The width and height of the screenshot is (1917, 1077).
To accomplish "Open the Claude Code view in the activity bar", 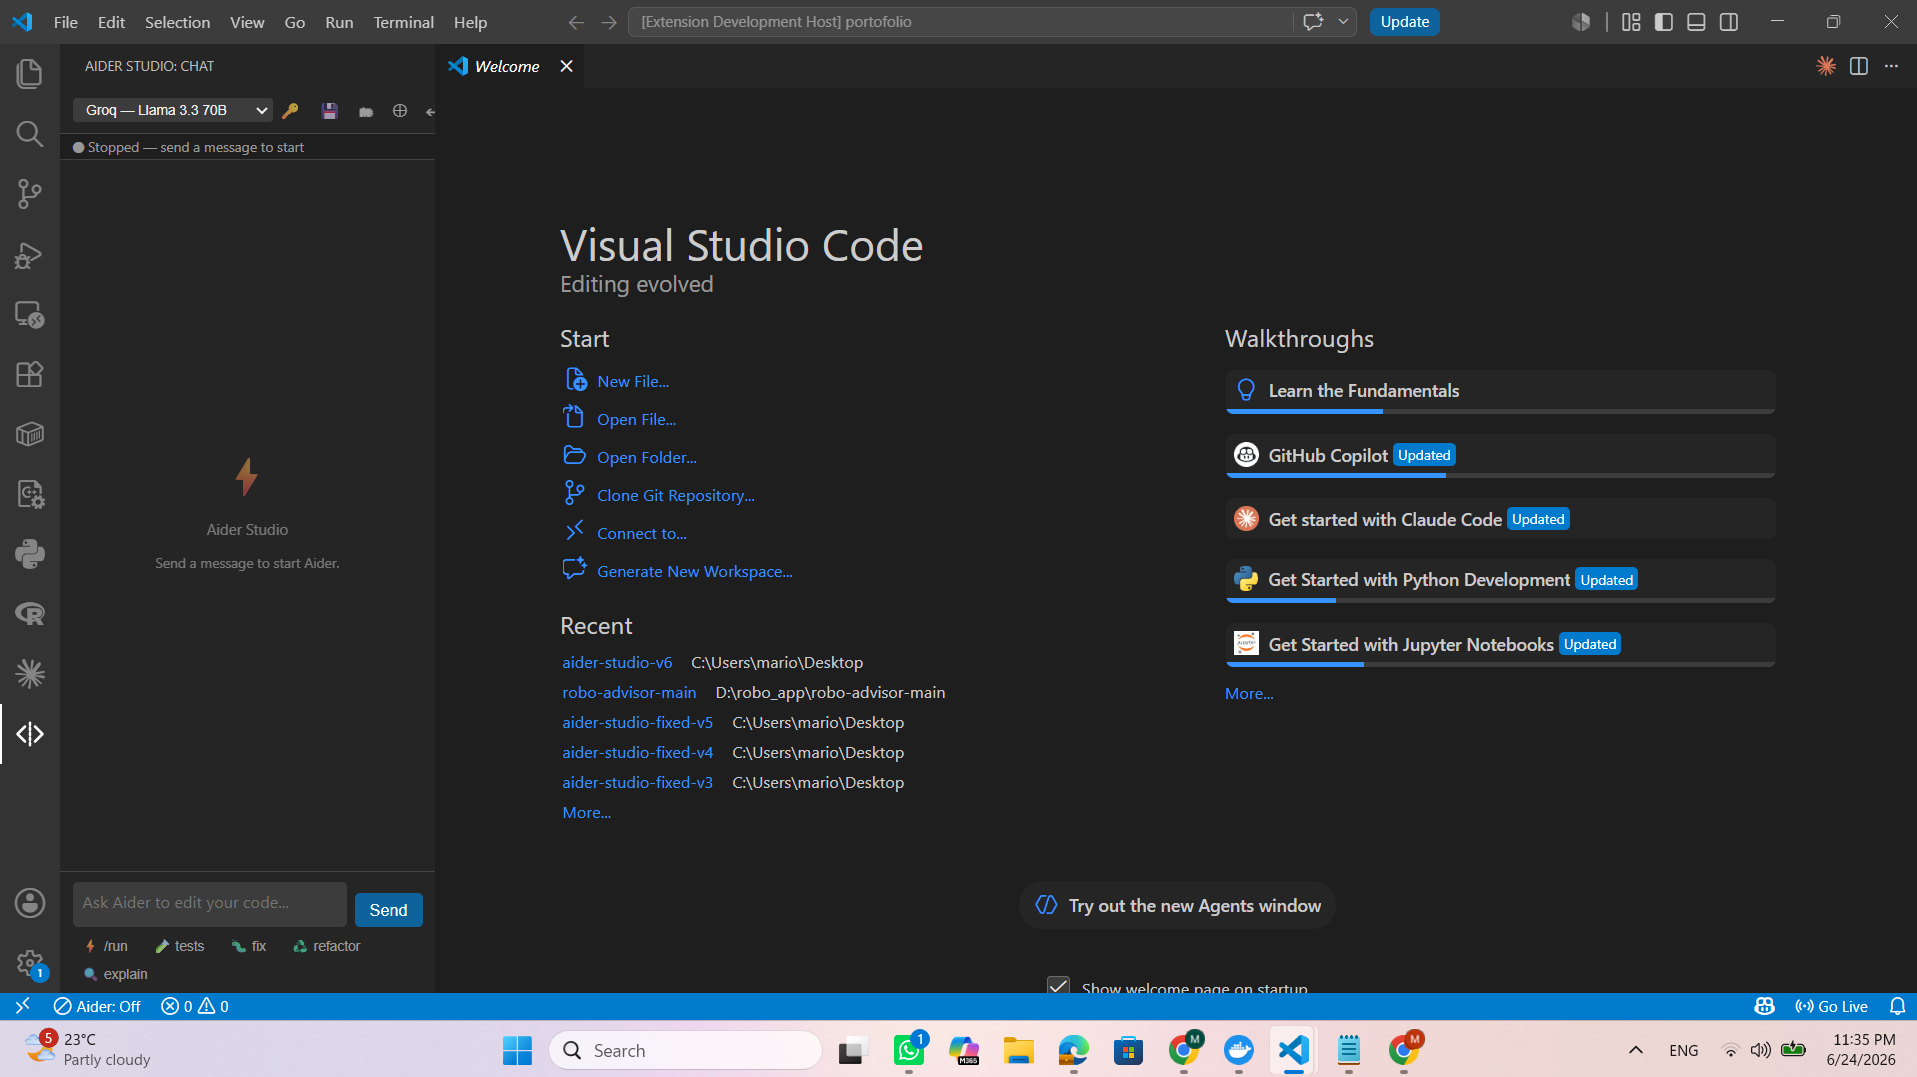I will (30, 674).
